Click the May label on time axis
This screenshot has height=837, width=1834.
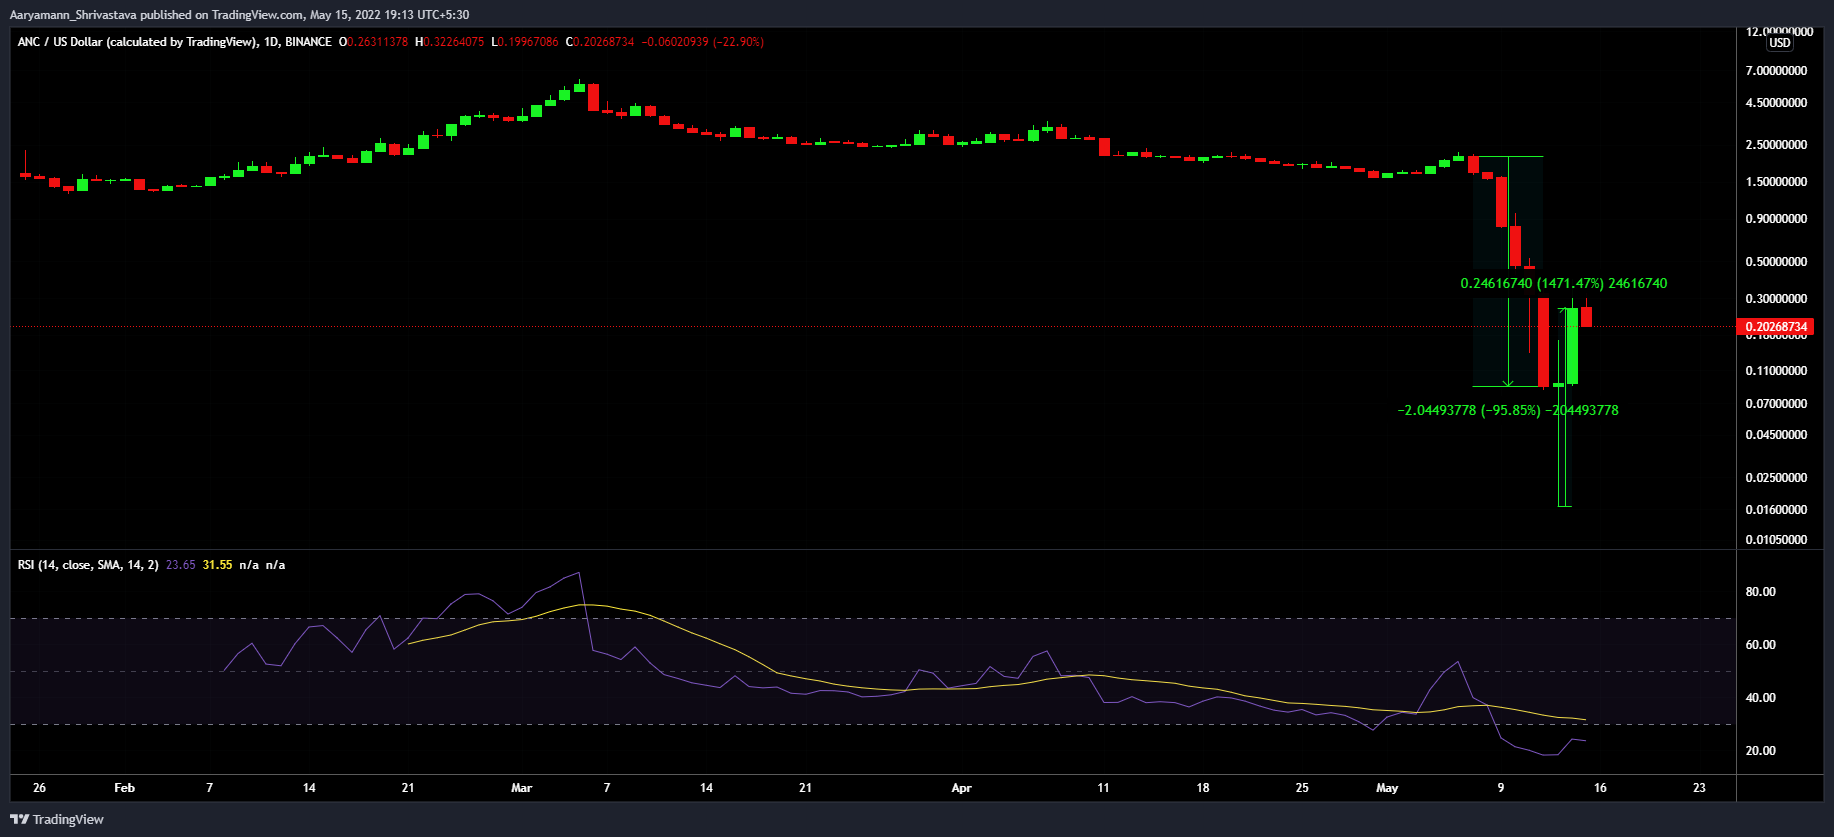pyautogui.click(x=1386, y=788)
